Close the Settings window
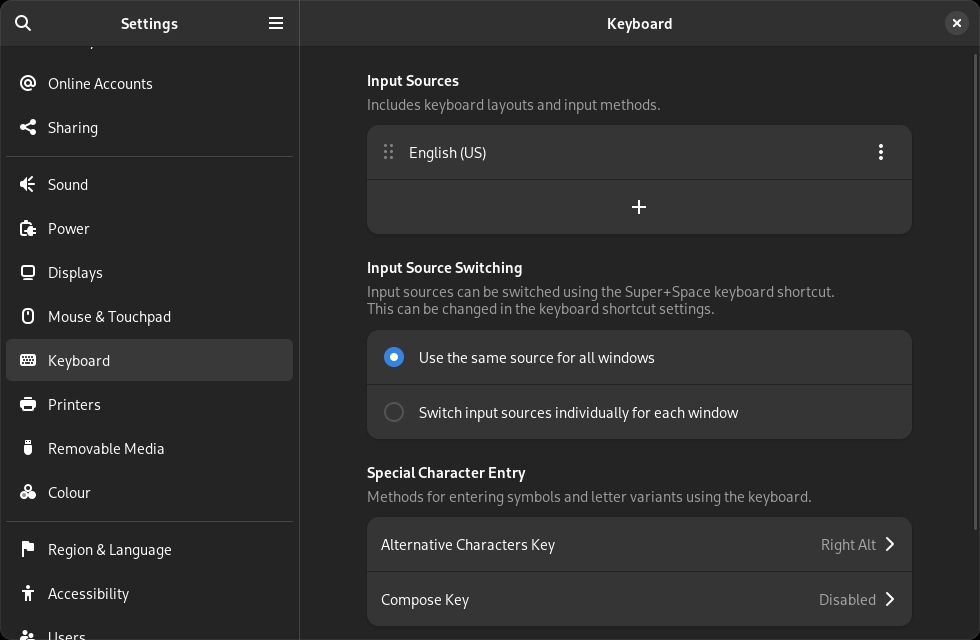This screenshot has width=980, height=640. coord(956,23)
